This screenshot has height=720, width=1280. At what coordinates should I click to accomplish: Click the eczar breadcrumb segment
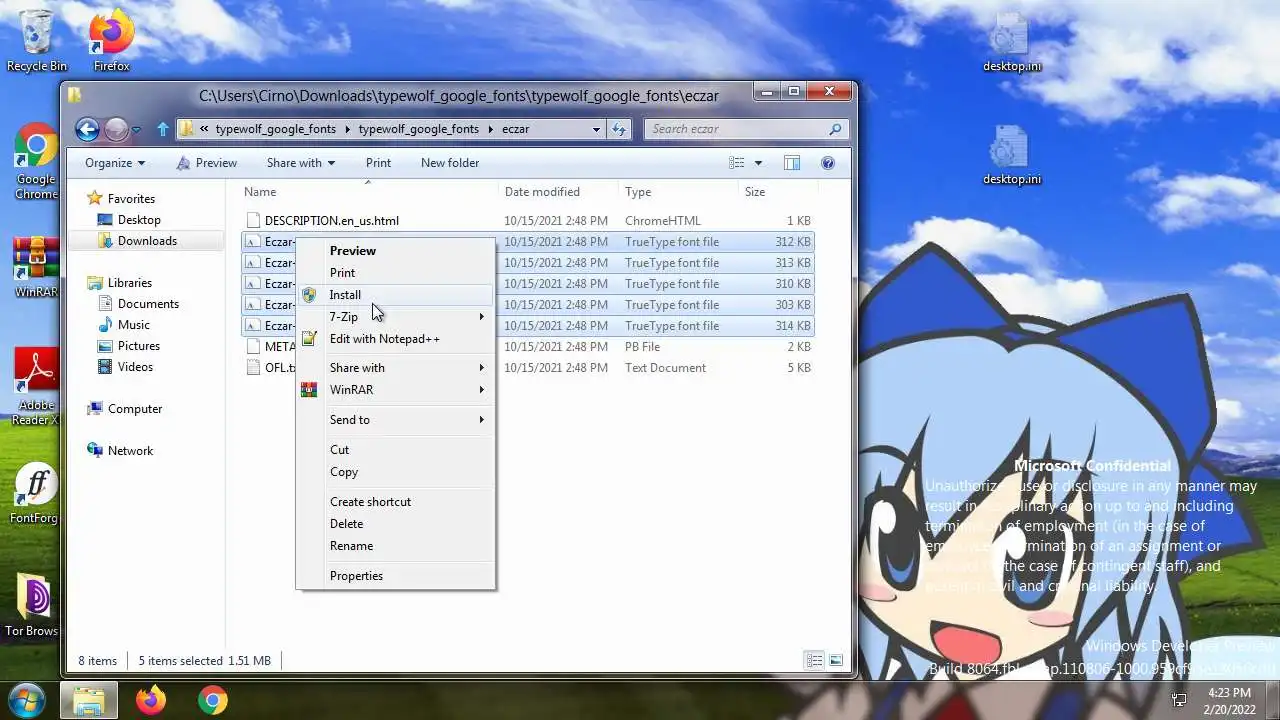(516, 129)
